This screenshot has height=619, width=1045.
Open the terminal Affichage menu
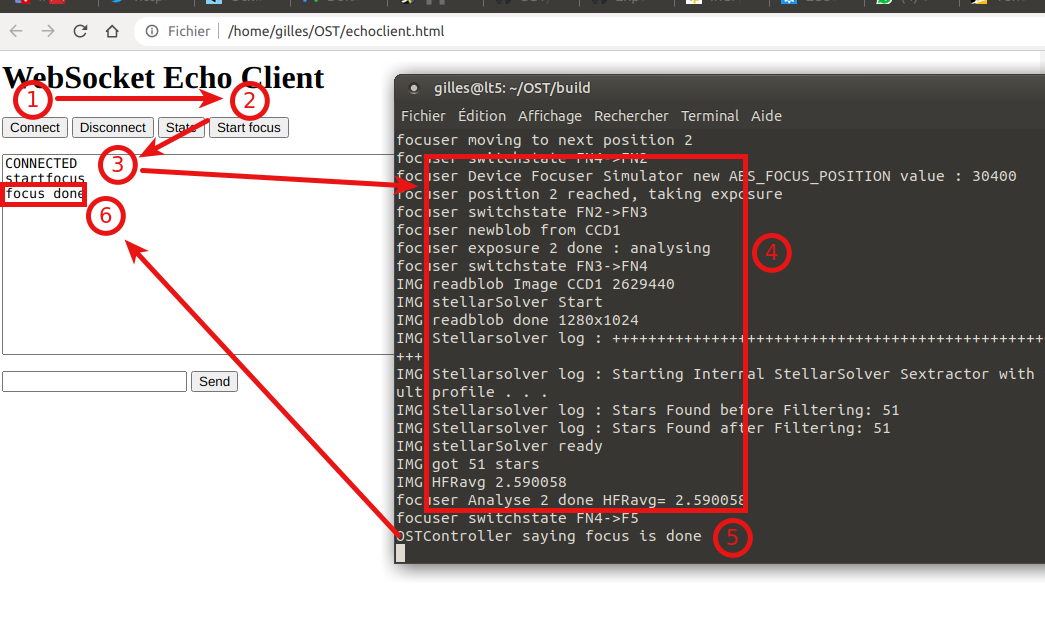click(x=550, y=116)
